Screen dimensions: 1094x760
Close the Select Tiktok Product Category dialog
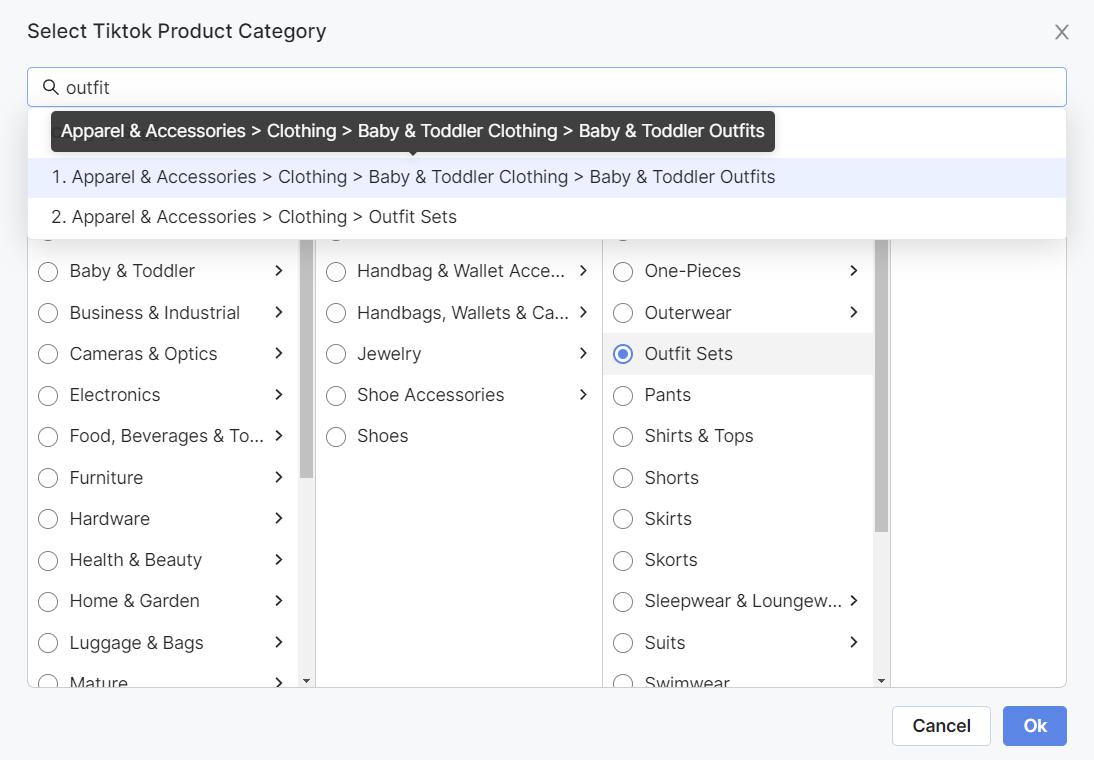[x=1061, y=32]
